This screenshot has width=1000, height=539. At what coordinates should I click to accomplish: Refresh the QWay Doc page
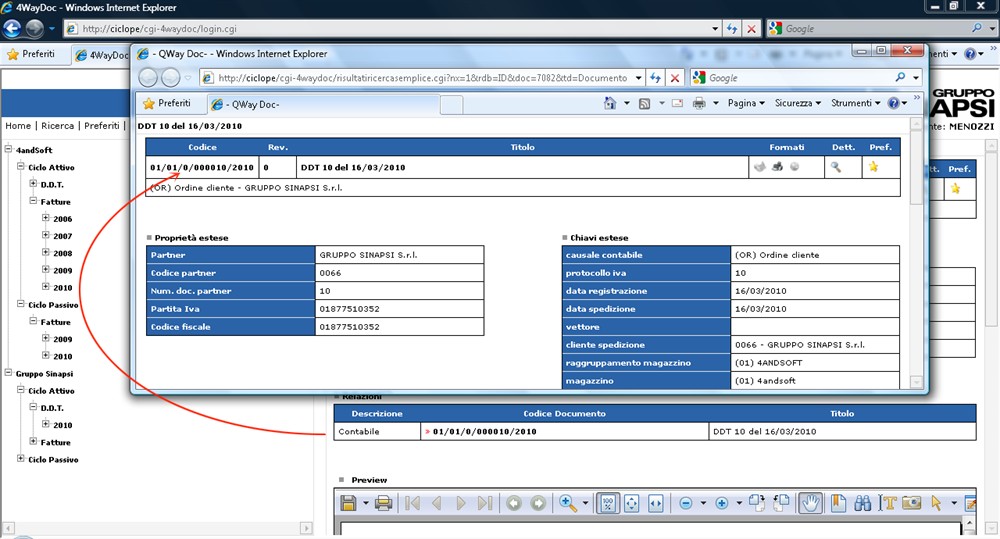pos(655,78)
